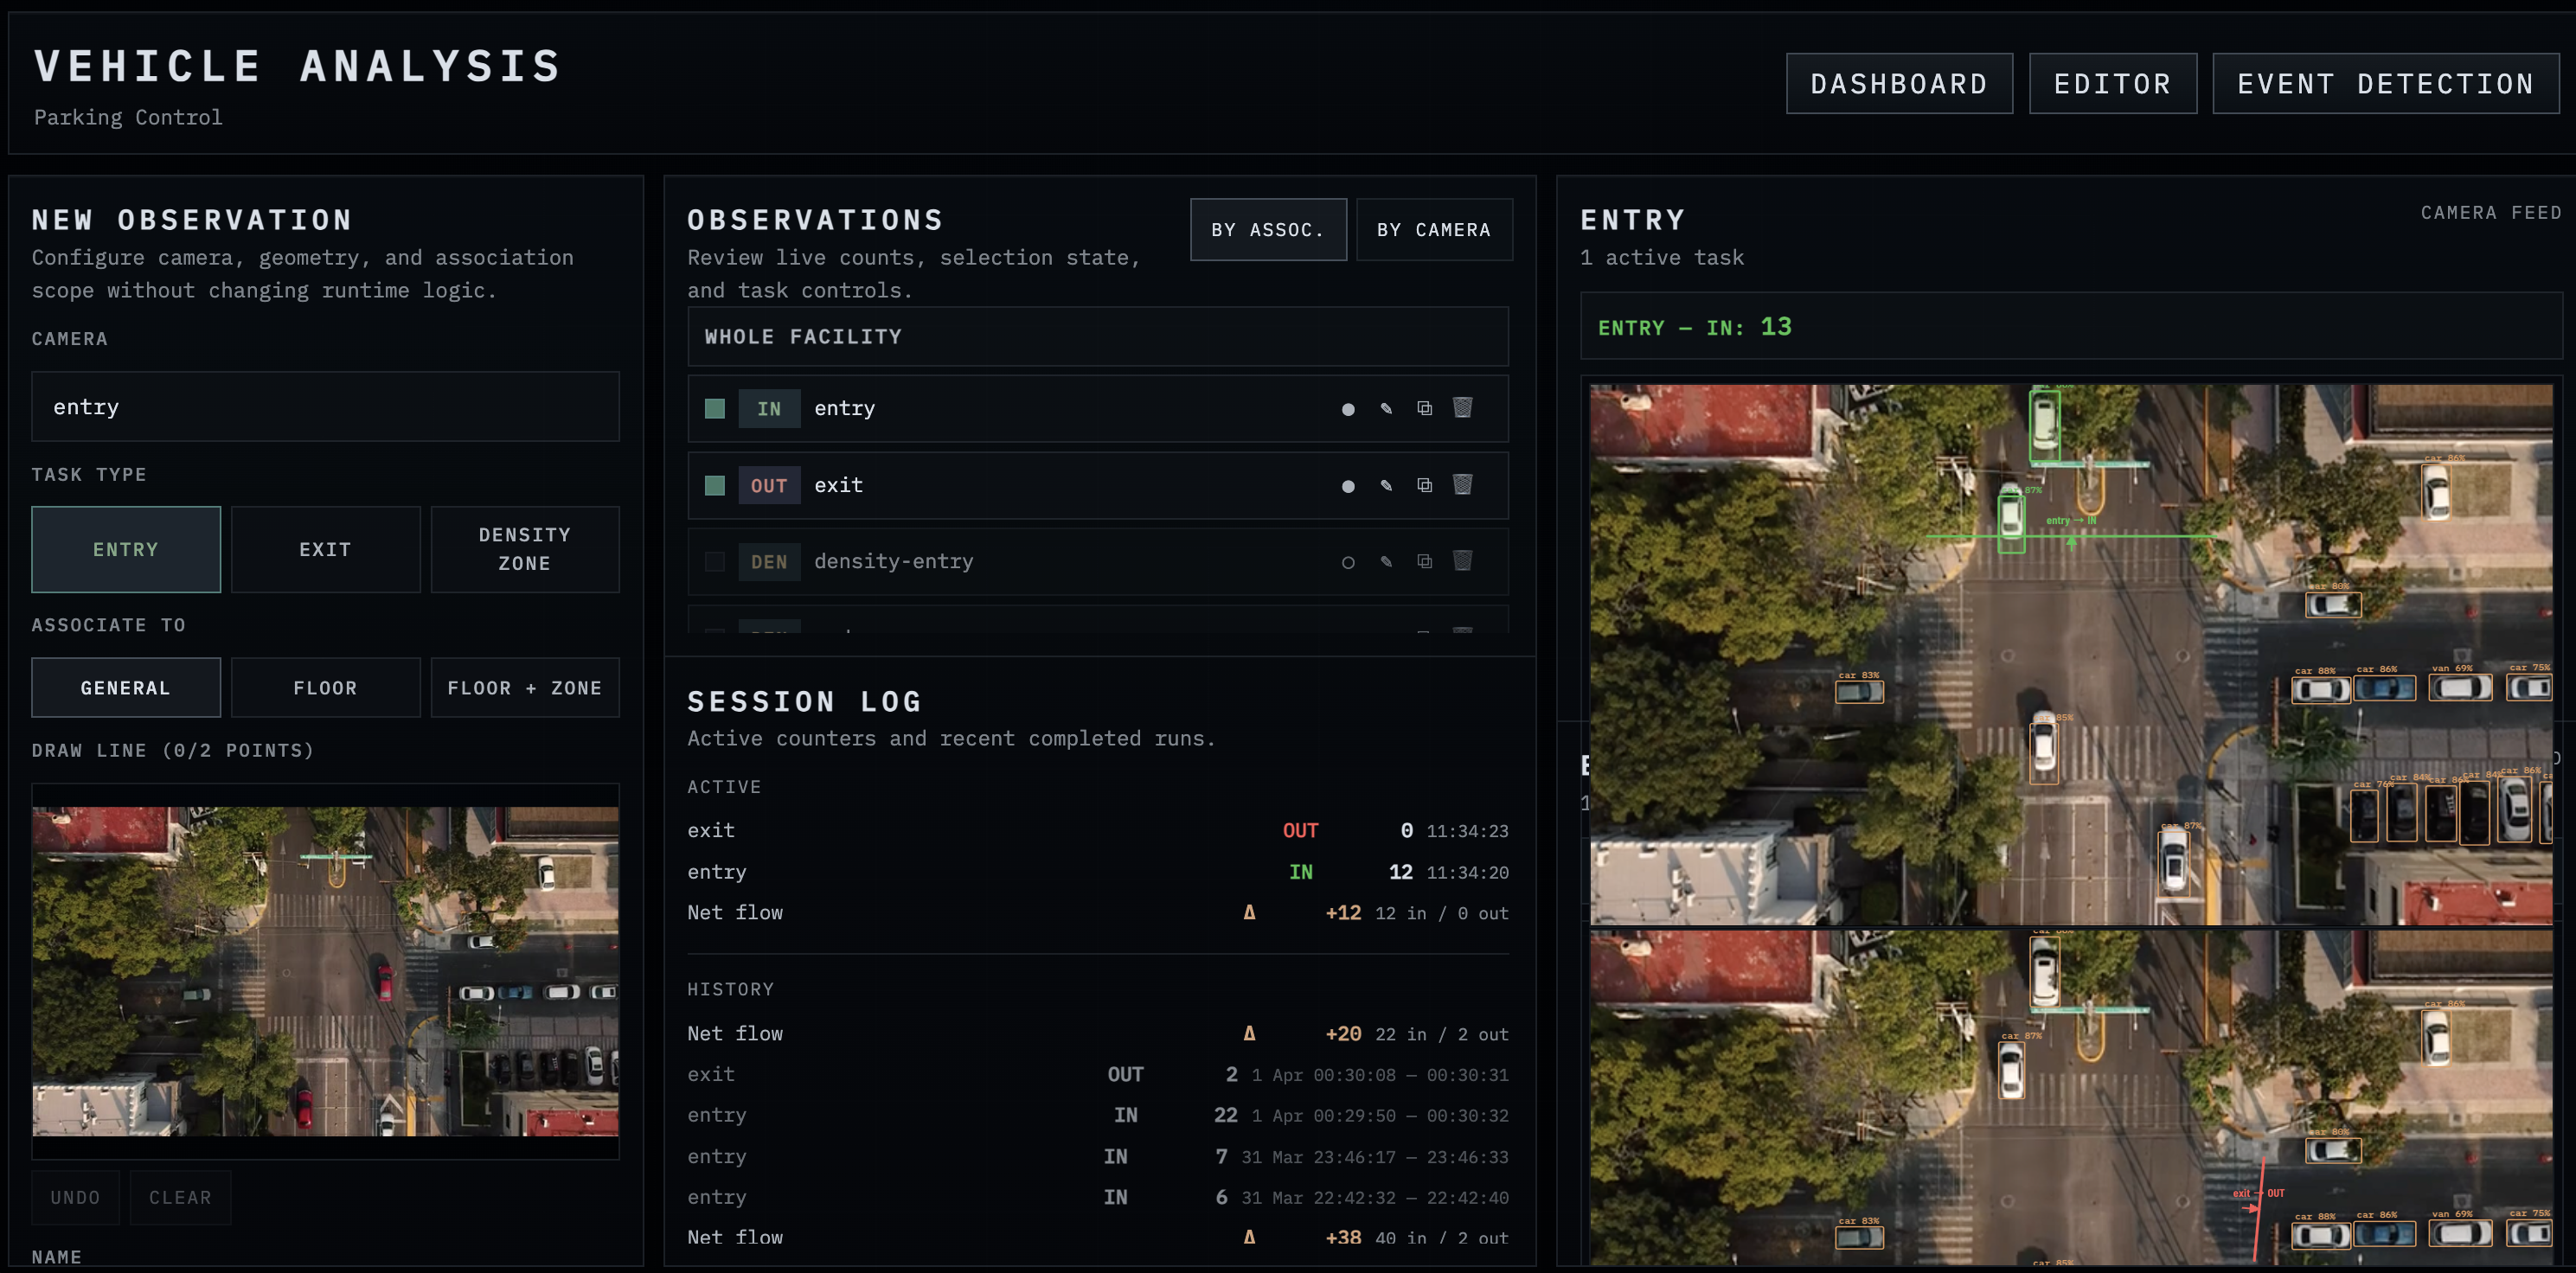Delete the density-entry observation with trash icon
The image size is (2576, 1273).
(x=1463, y=562)
